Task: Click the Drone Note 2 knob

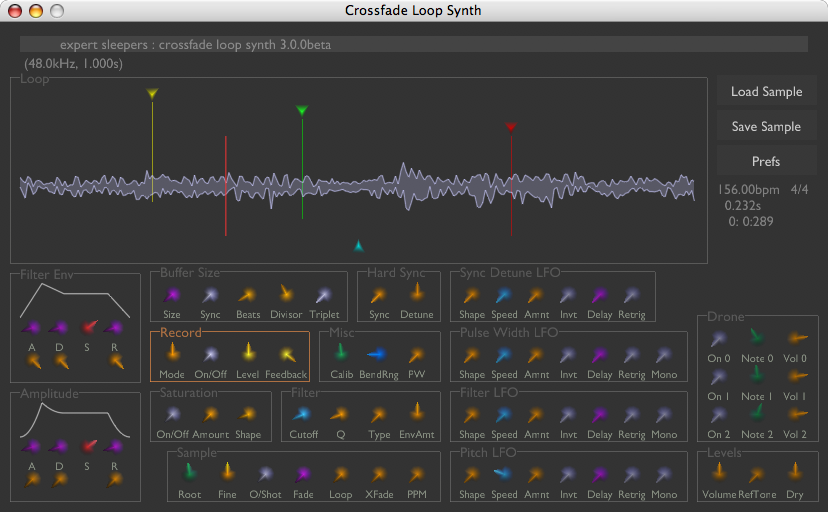Action: click(x=757, y=412)
